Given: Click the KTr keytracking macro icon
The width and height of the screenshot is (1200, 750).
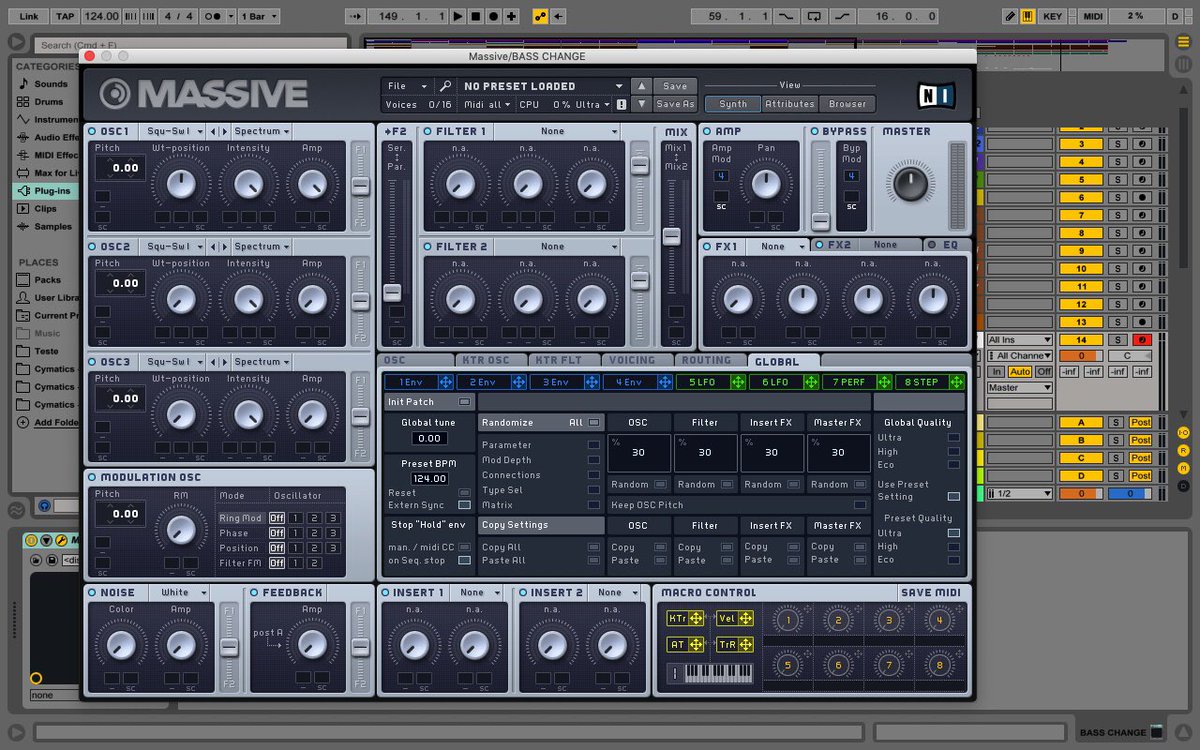Looking at the screenshot, I should [x=683, y=619].
